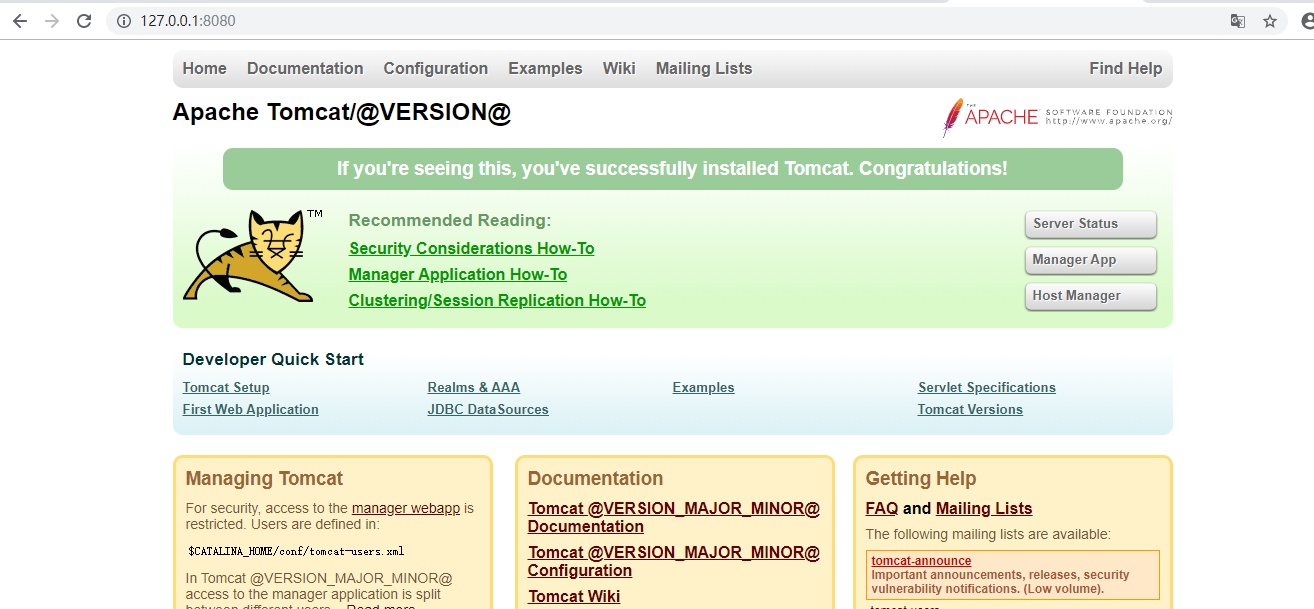Screen dimensions: 1314x609
Task: Click the translate page icon
Action: coord(1238,21)
